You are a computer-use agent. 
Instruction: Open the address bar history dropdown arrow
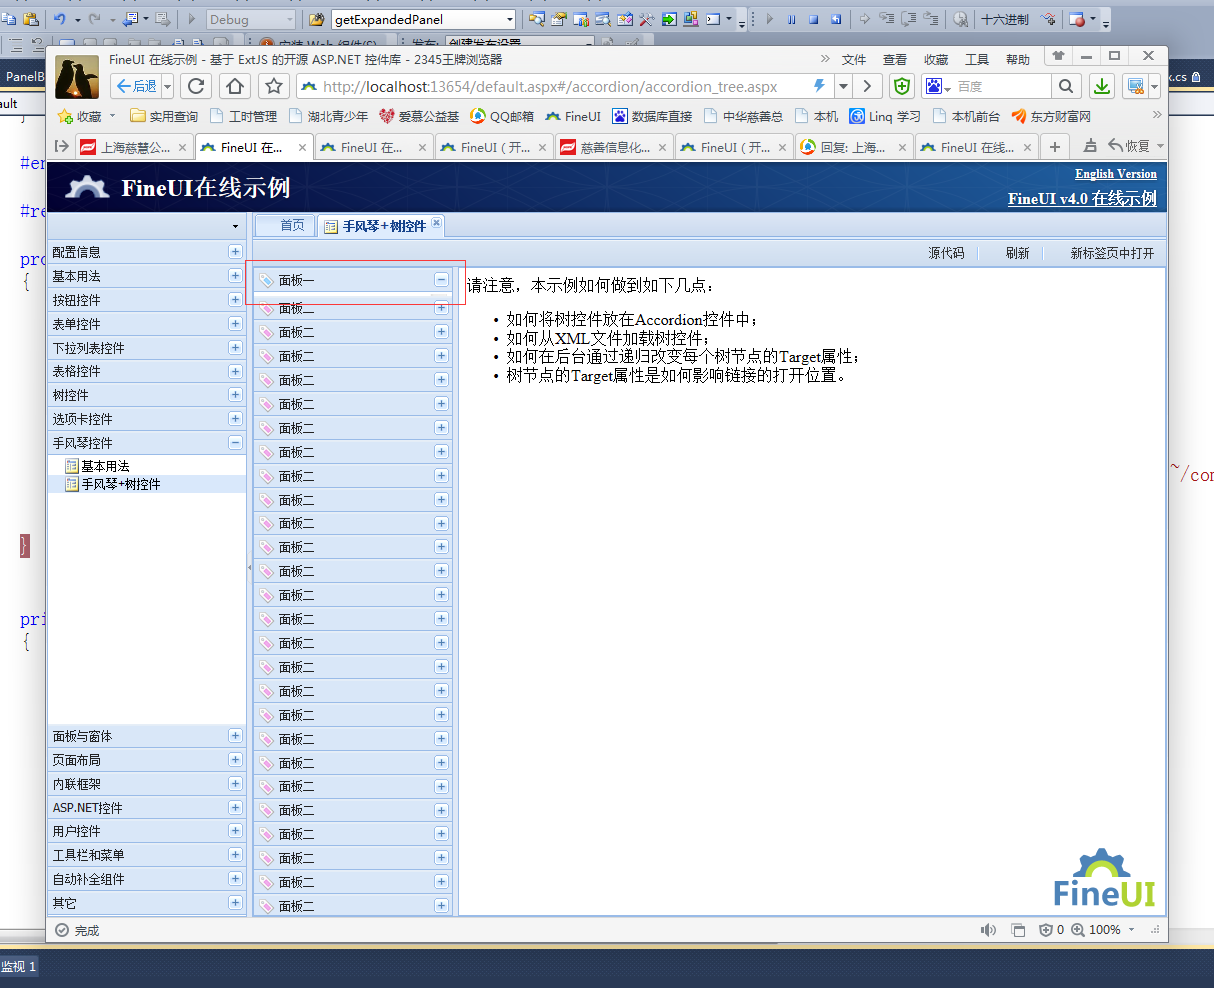pyautogui.click(x=843, y=86)
